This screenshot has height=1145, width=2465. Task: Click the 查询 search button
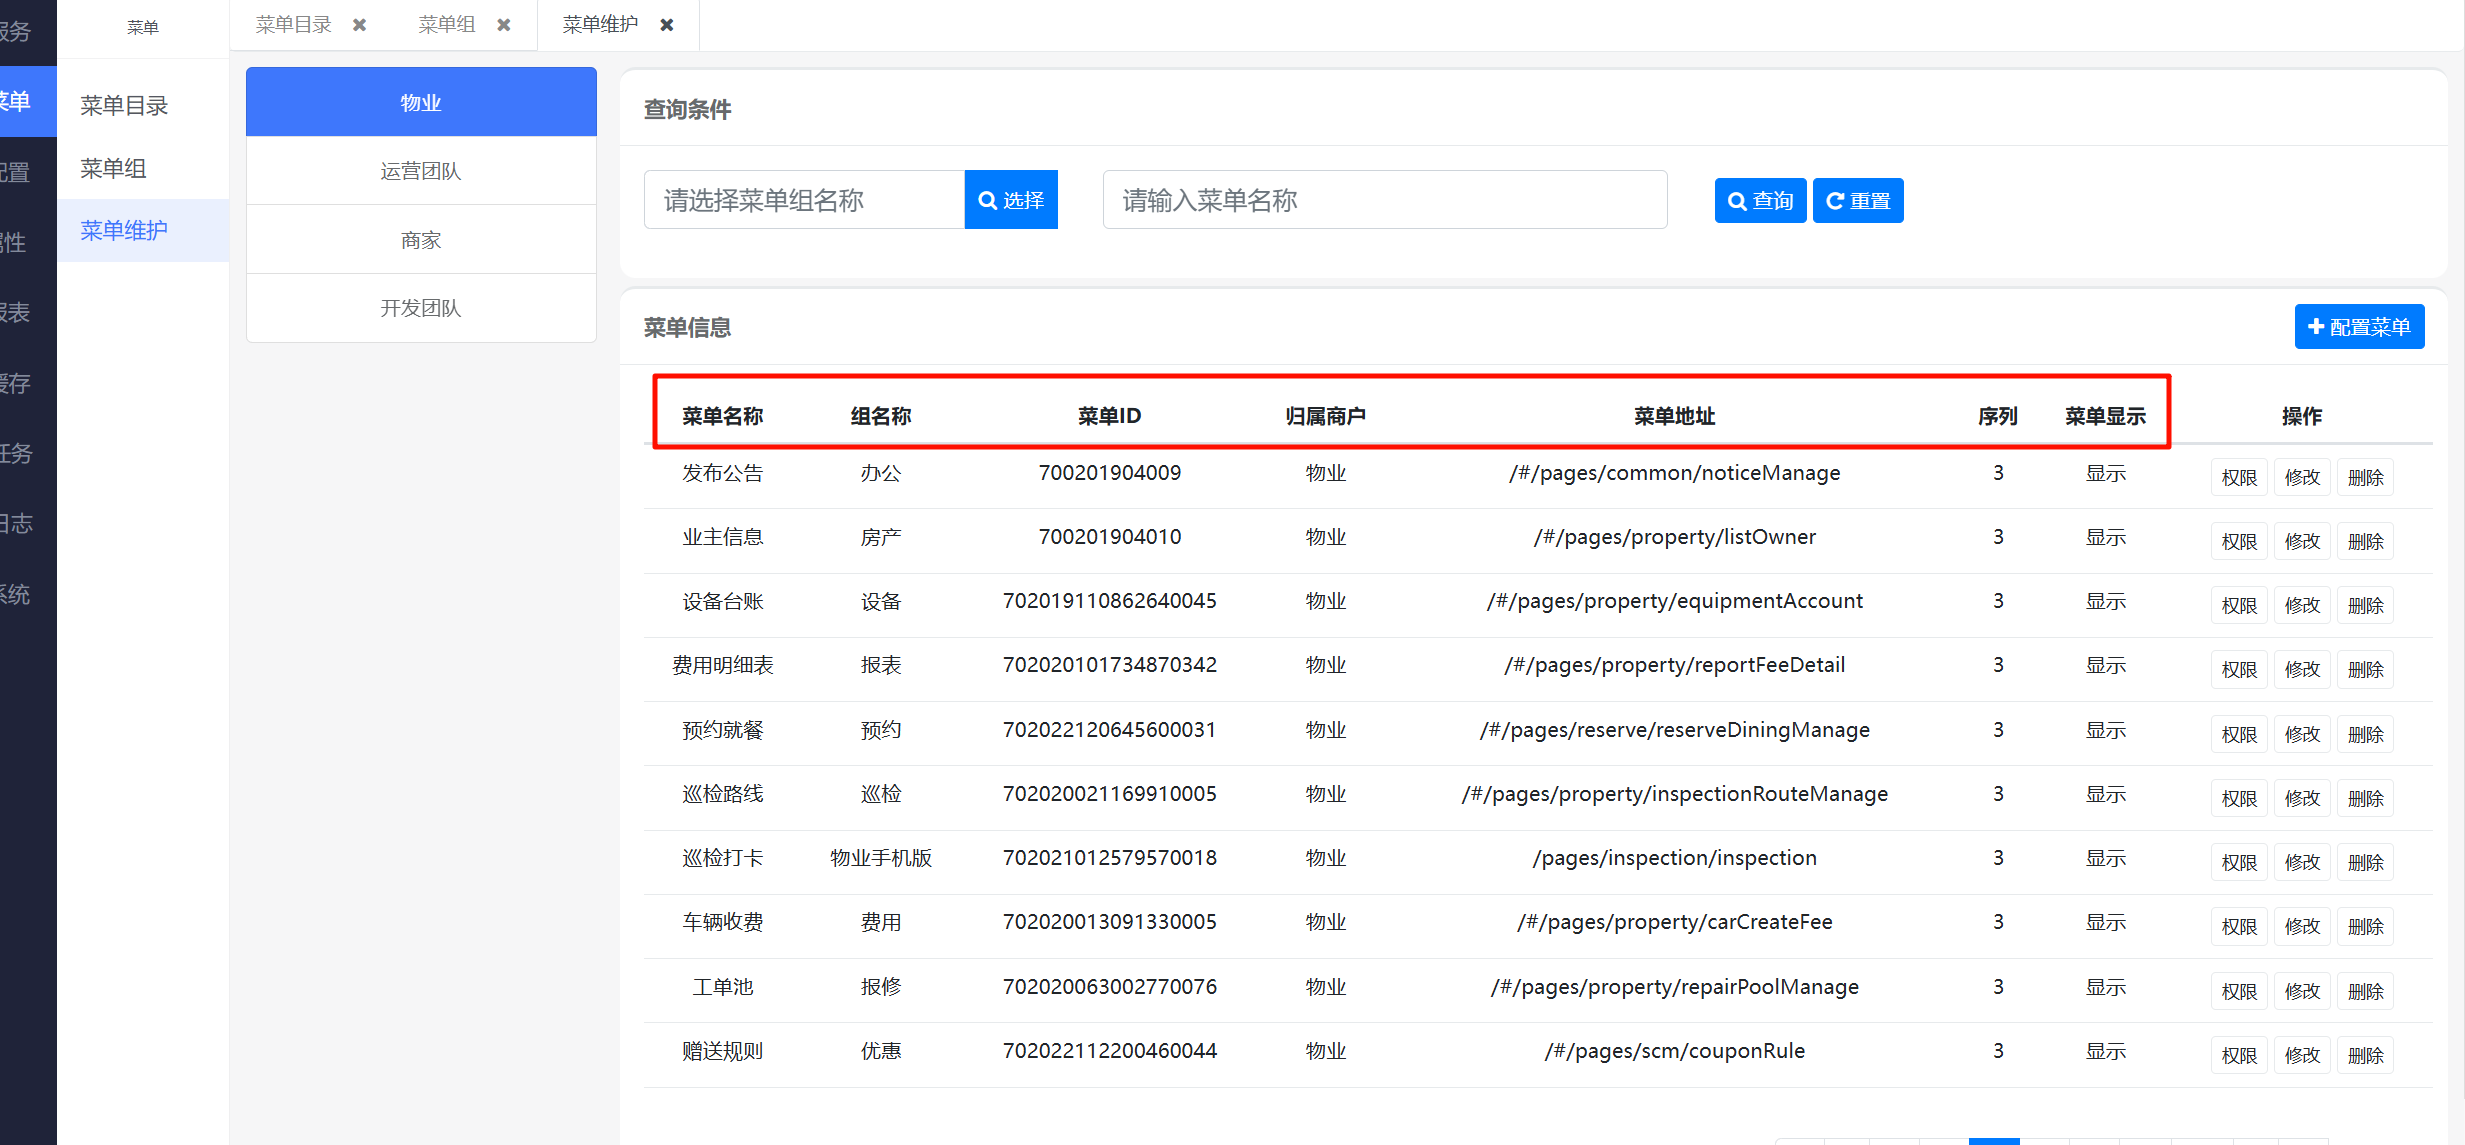tap(1760, 201)
